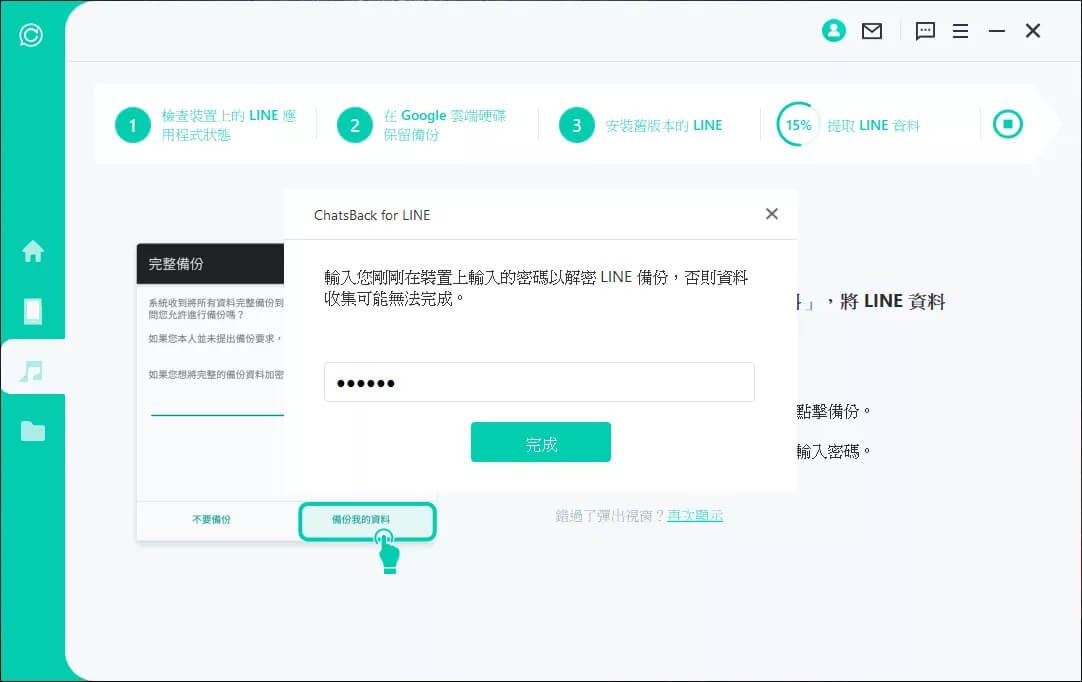The height and width of the screenshot is (682, 1082).
Task: Open the Home icon in sidebar
Action: coord(32,251)
